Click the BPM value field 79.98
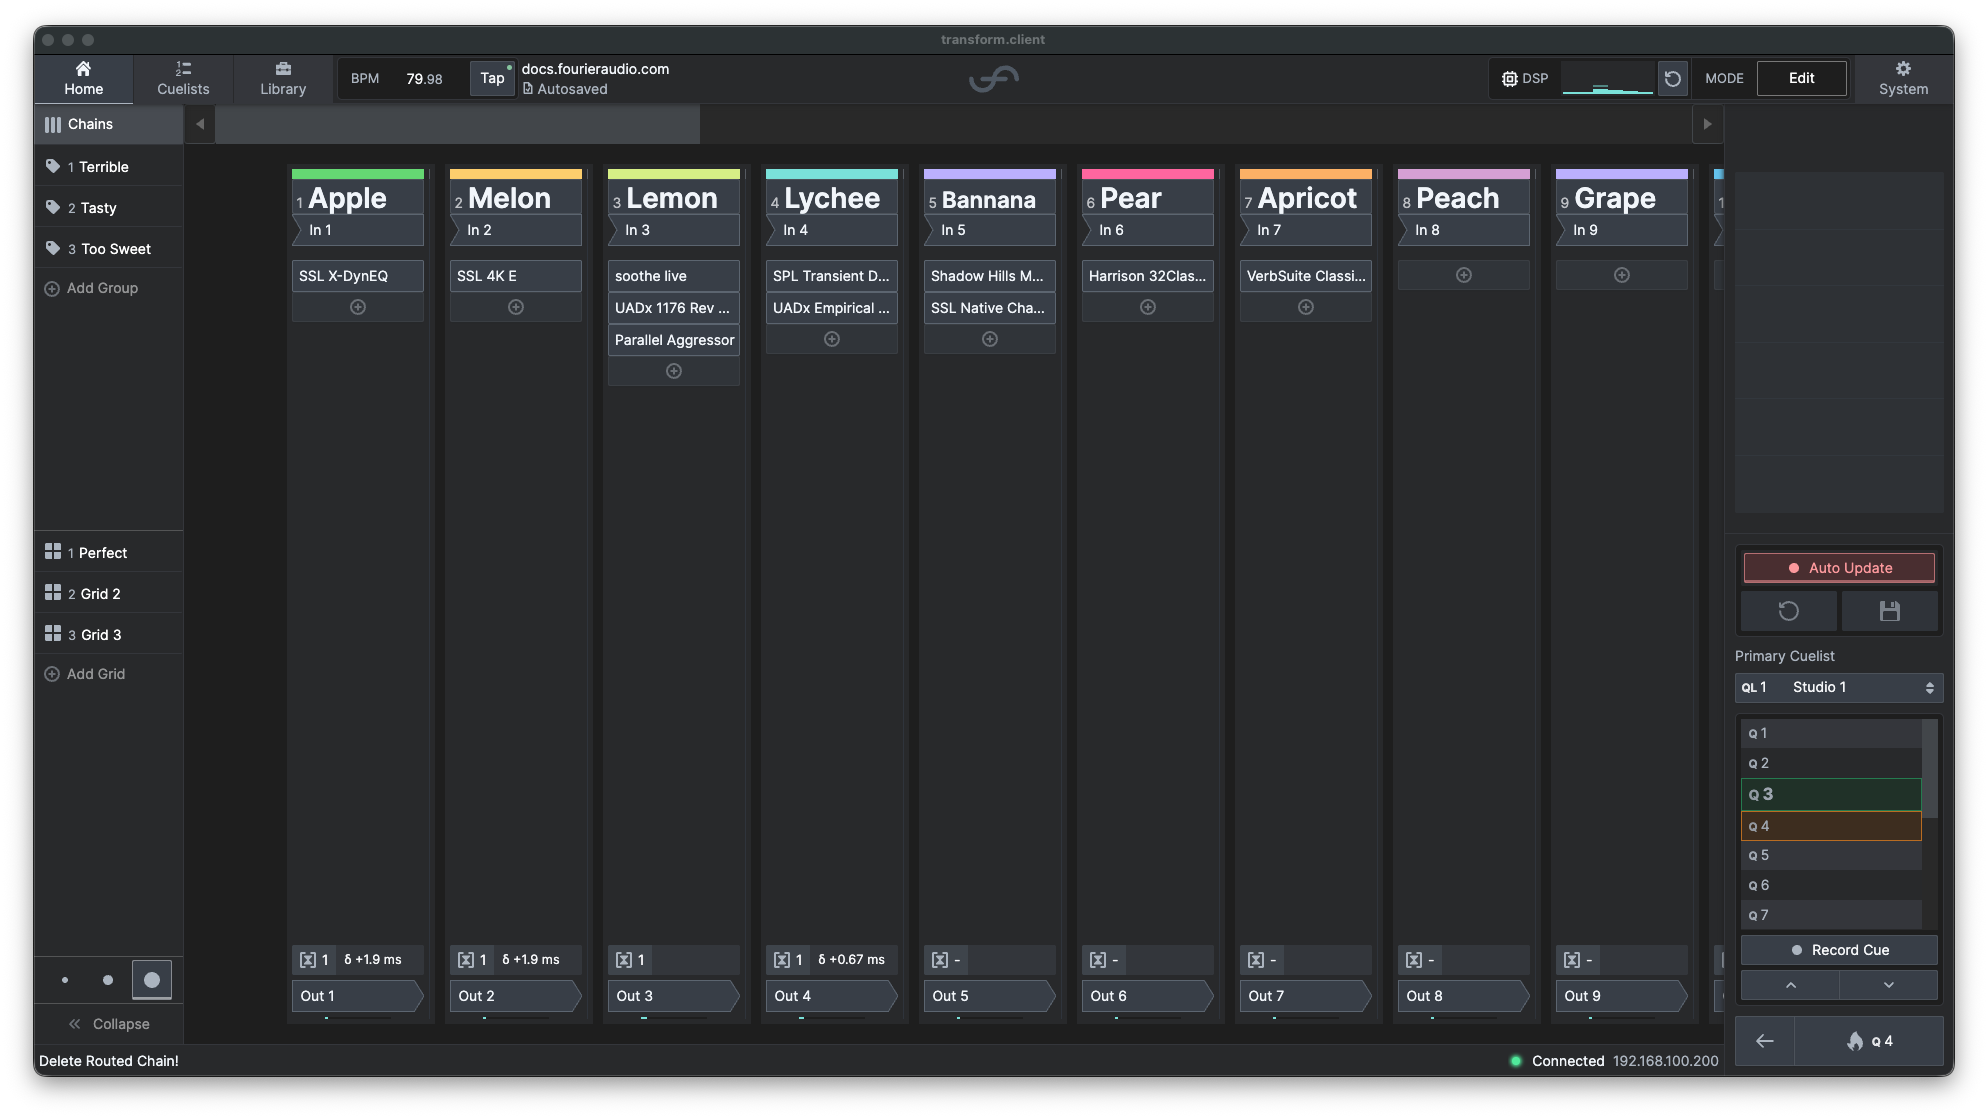This screenshot has width=1988, height=1118. (424, 78)
